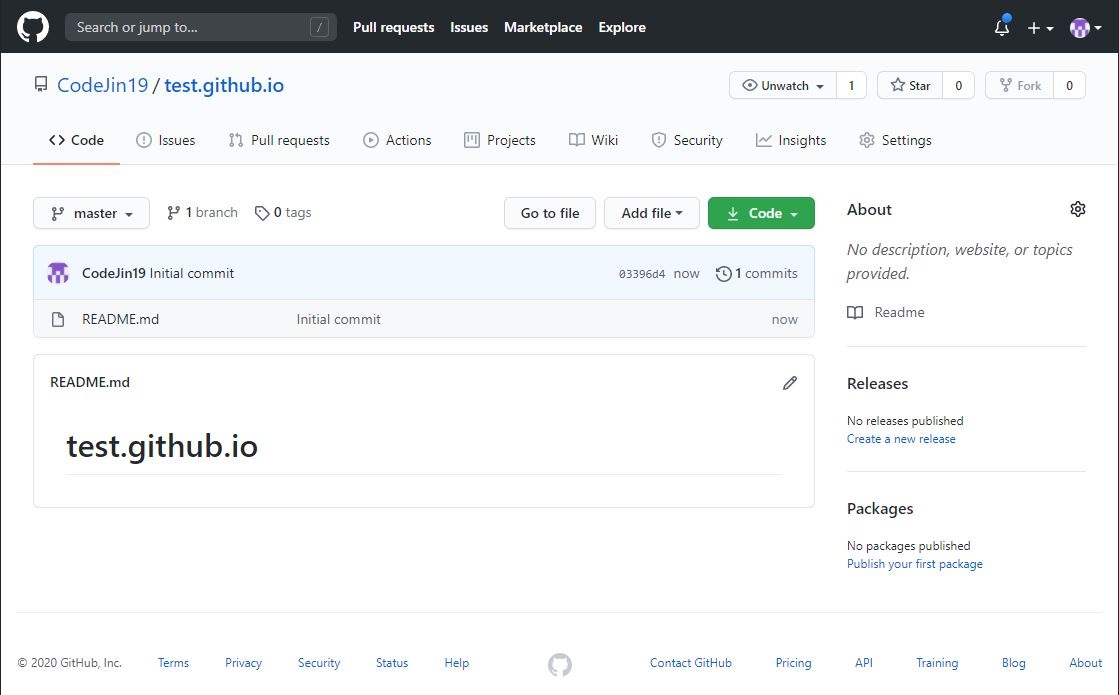1119x695 pixels.
Task: Open About settings gear icon
Action: point(1078,209)
